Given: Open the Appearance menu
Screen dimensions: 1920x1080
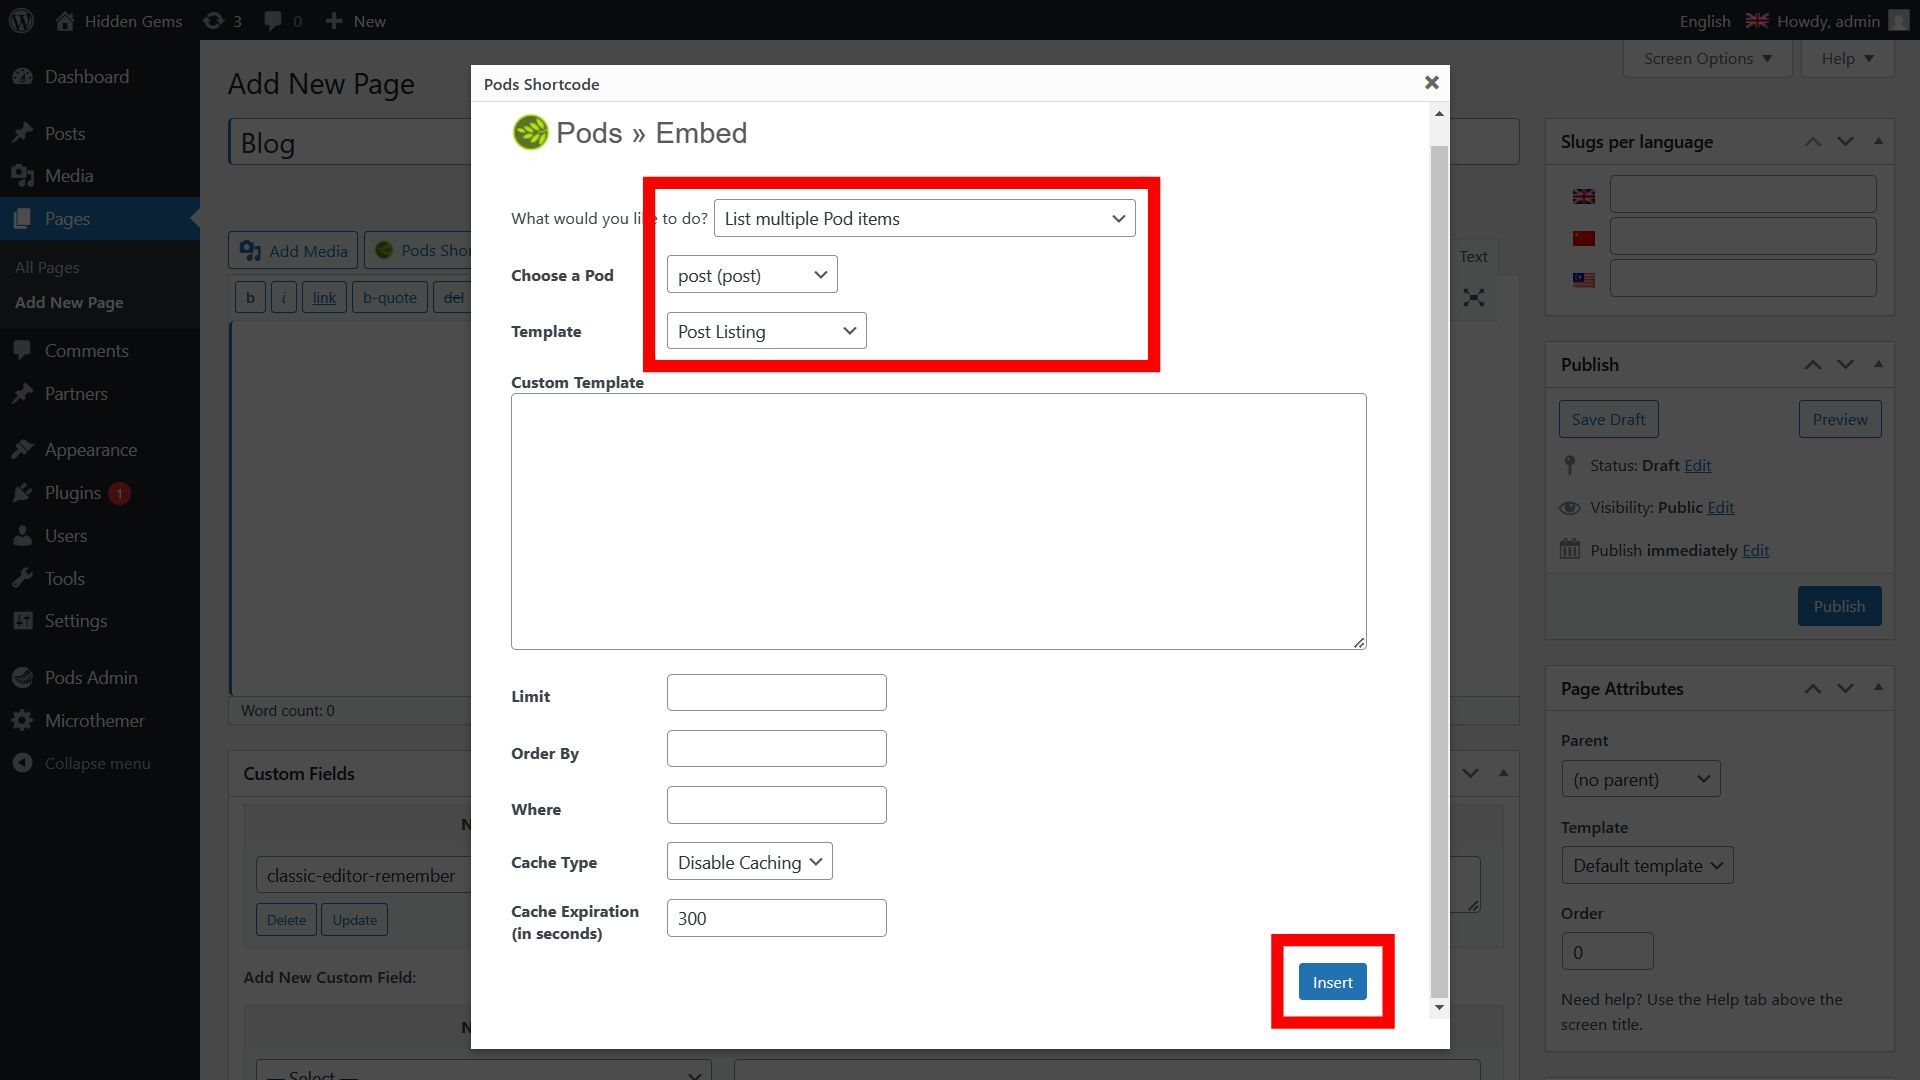Looking at the screenshot, I should point(91,449).
